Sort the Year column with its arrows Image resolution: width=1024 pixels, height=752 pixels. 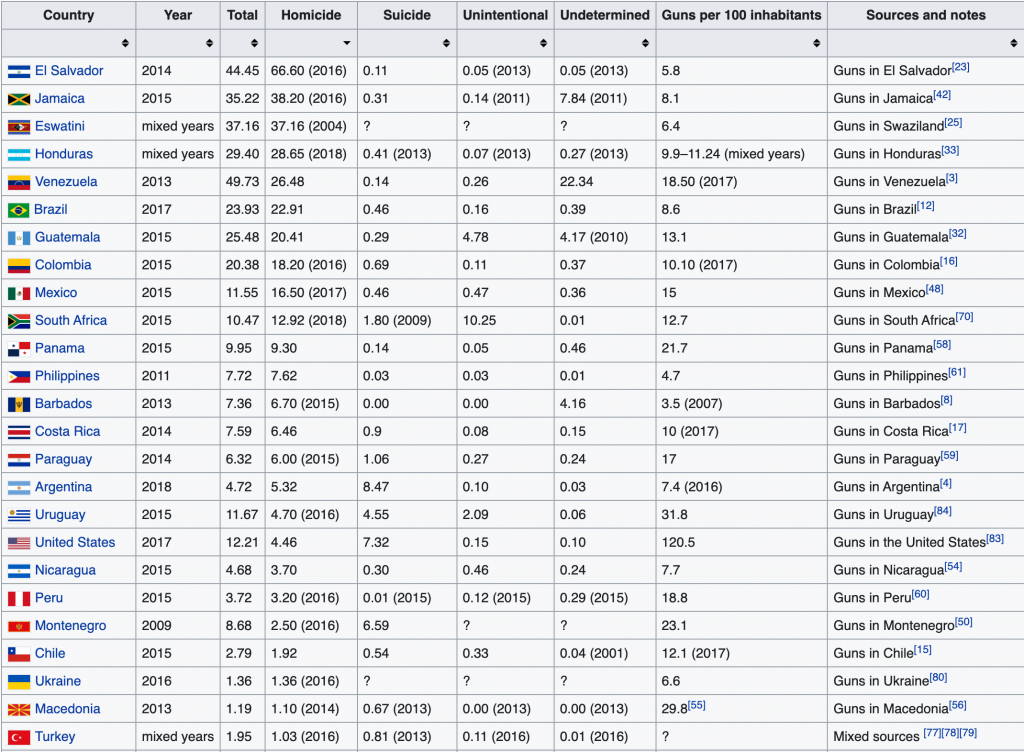209,43
